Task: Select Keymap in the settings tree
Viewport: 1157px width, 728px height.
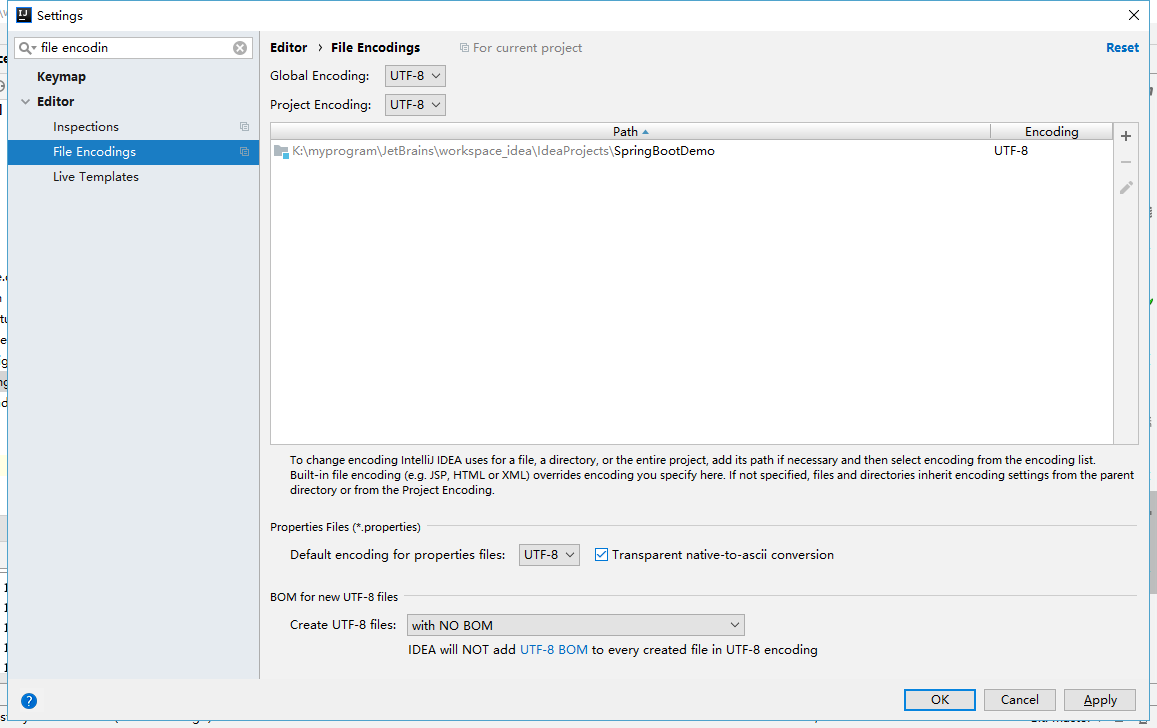Action: tap(61, 77)
